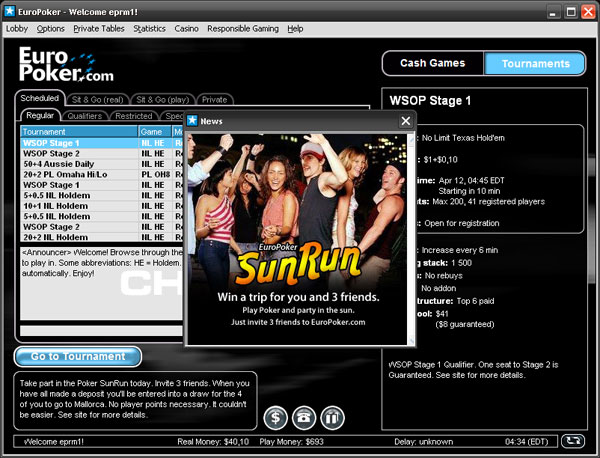Open the Casino menu
The image size is (600, 458).
click(x=186, y=29)
